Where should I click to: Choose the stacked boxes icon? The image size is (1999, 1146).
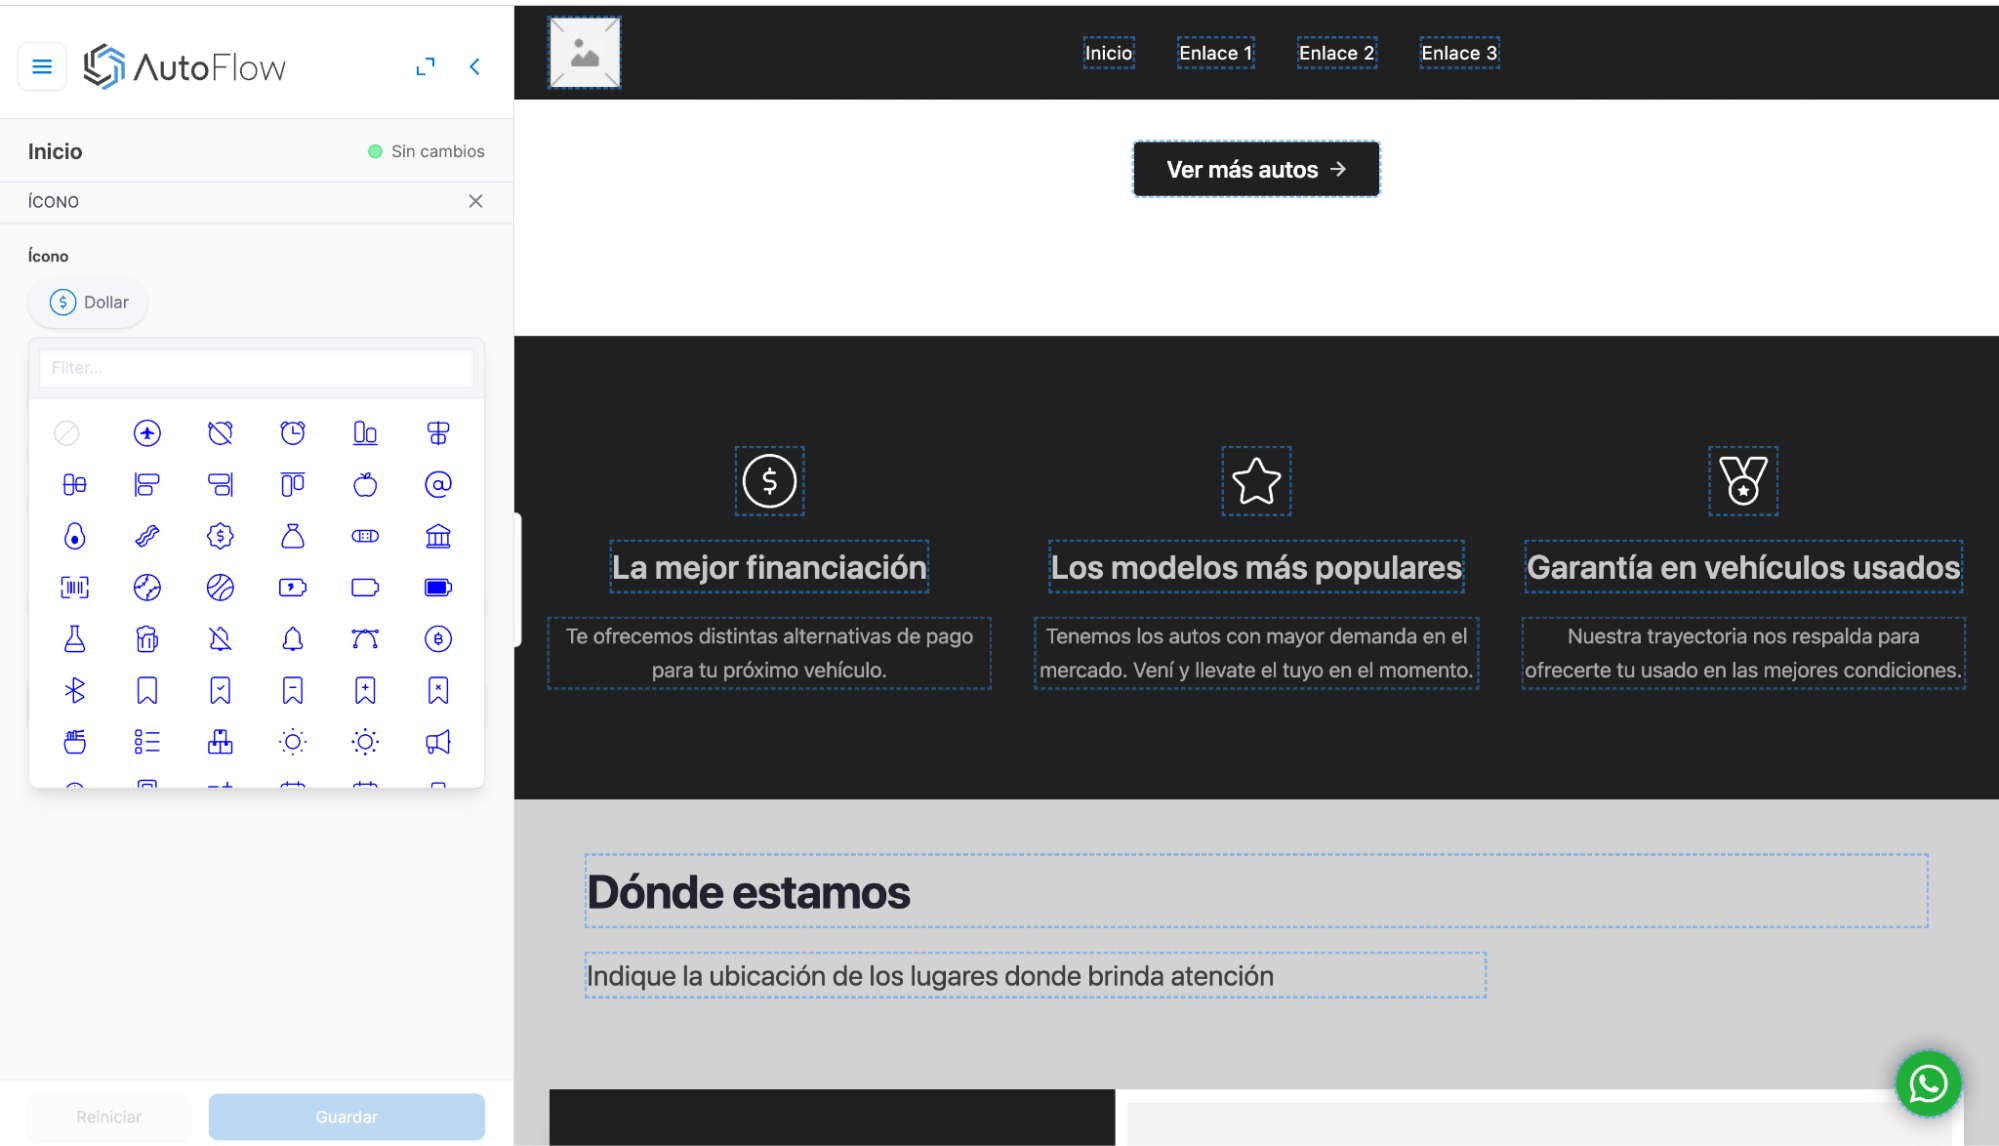(x=220, y=742)
